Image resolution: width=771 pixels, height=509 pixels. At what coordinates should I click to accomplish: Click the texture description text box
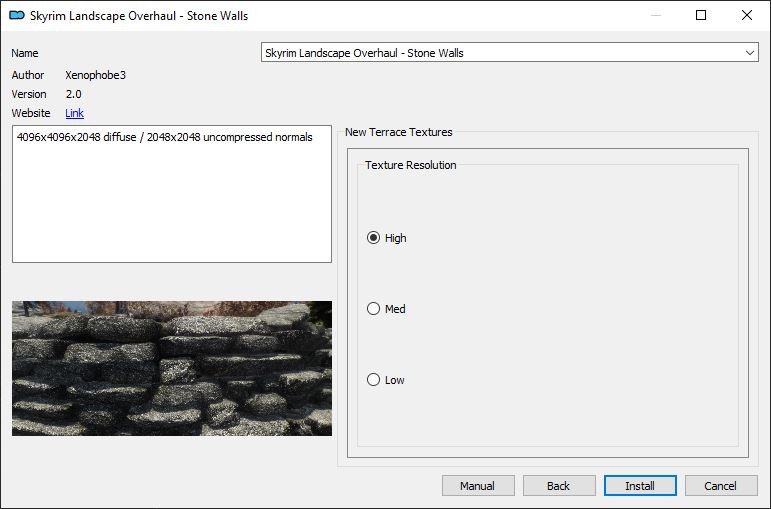point(172,194)
